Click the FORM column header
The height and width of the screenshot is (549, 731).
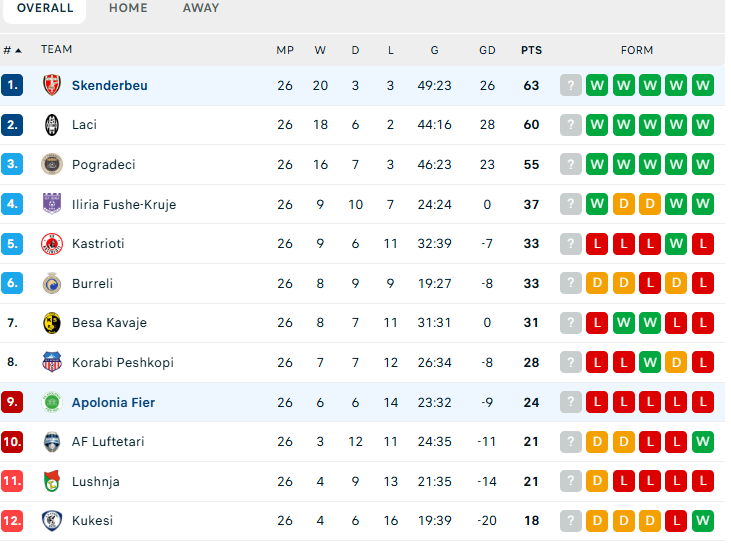(637, 50)
